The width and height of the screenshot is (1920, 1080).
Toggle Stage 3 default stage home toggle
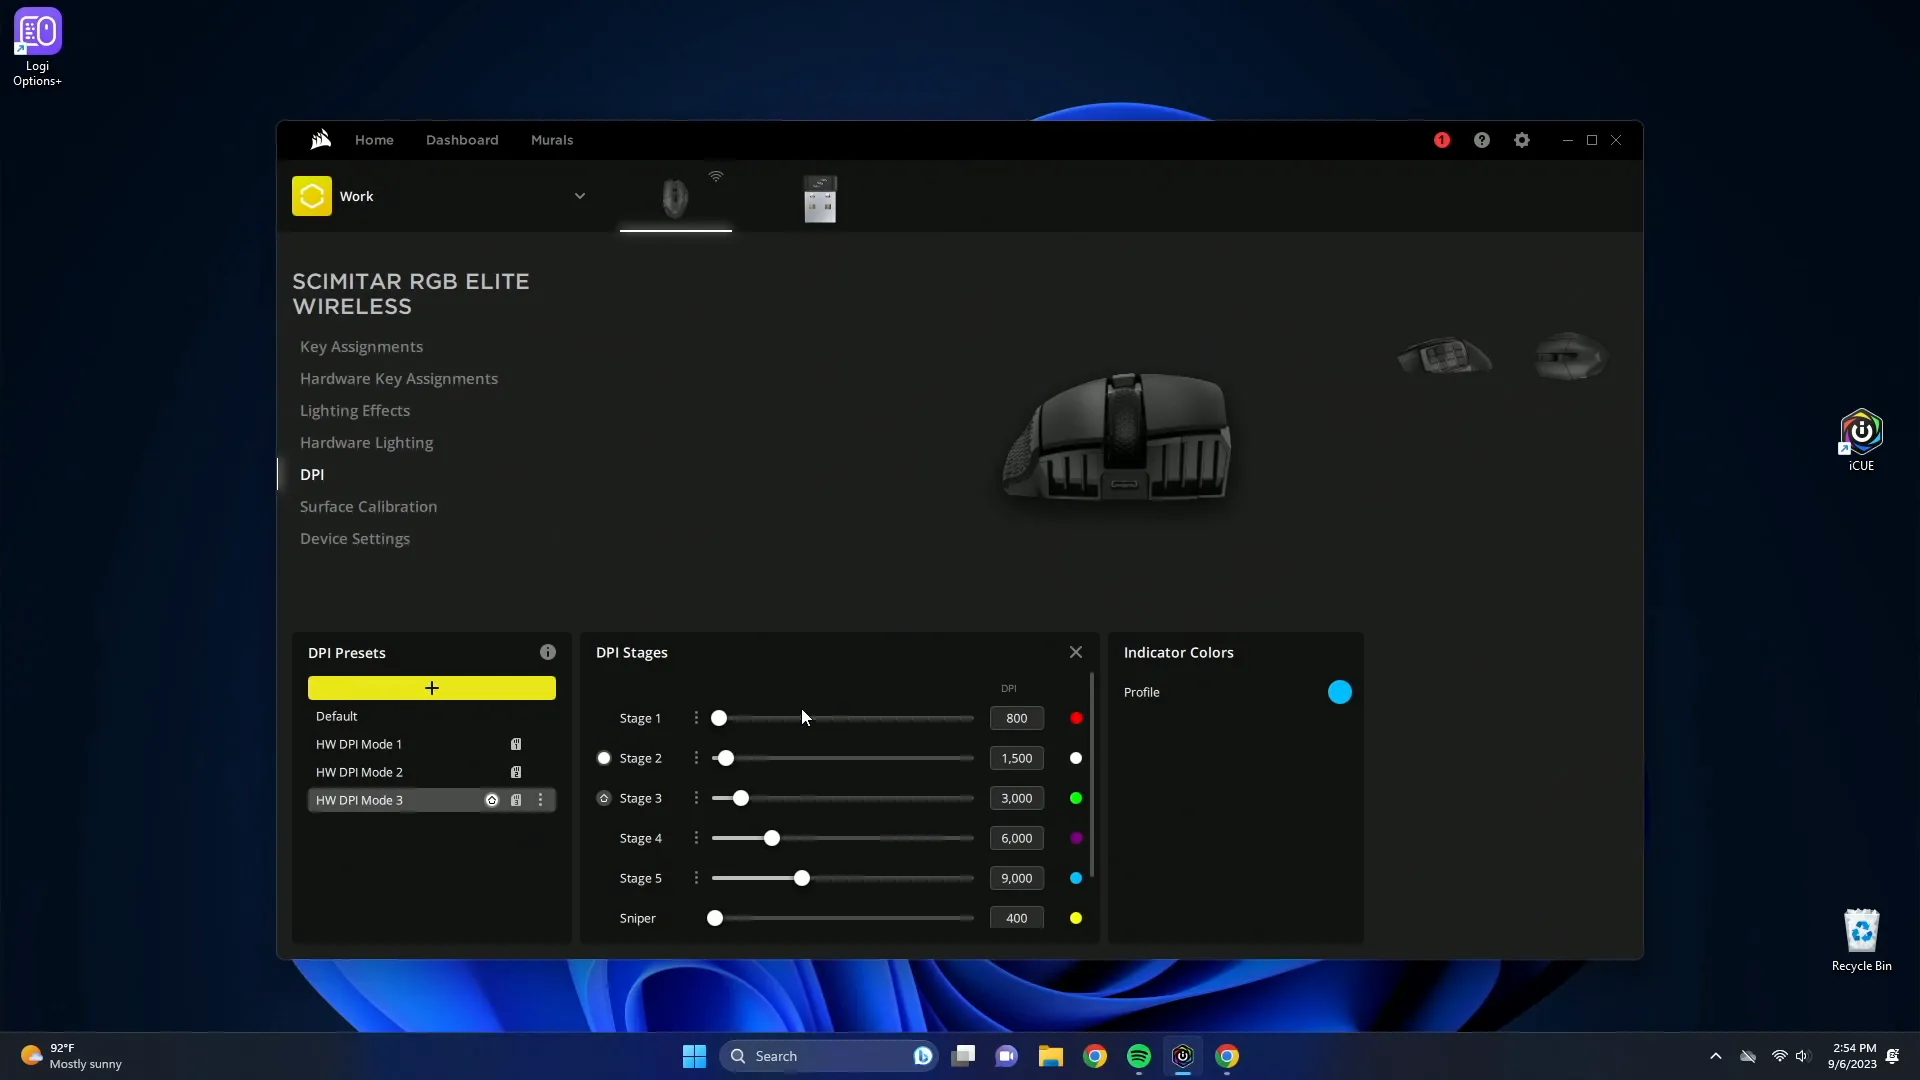(x=604, y=798)
